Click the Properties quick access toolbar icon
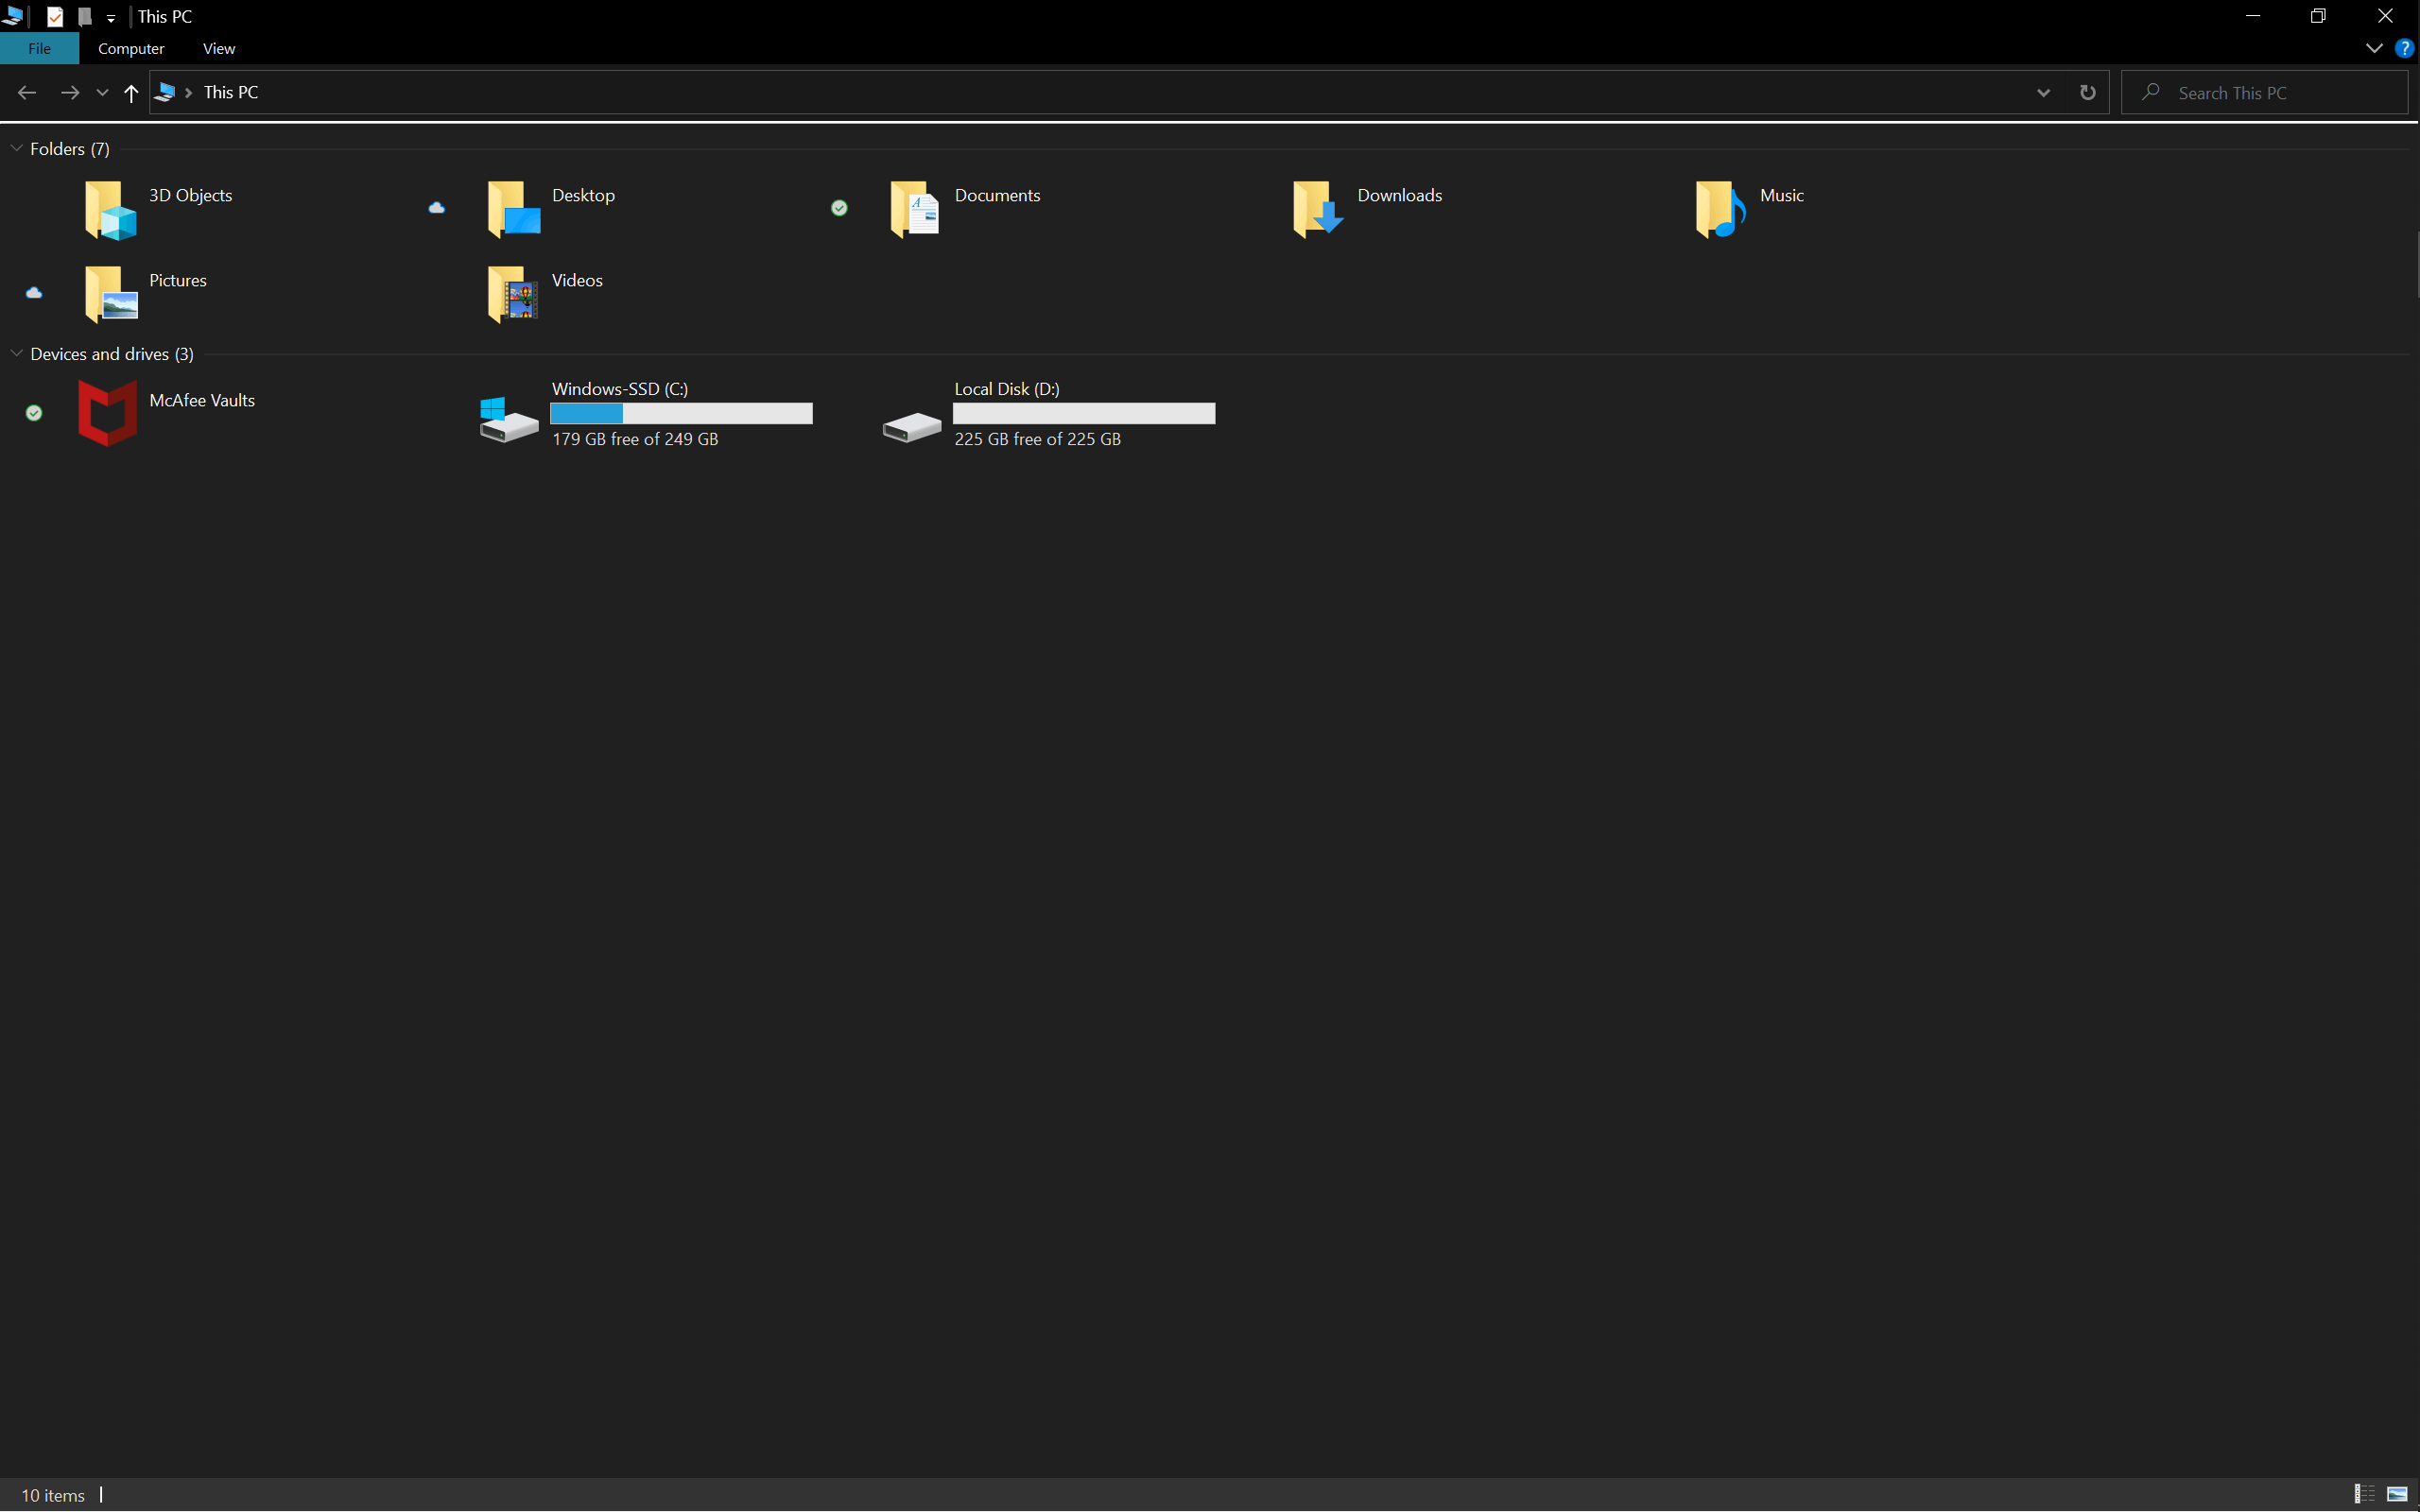The height and width of the screenshot is (1512, 2420). tap(55, 17)
